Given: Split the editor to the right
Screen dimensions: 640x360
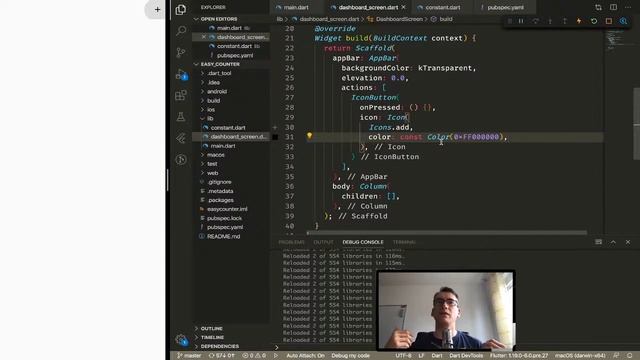Looking at the screenshot, I should (613, 7).
